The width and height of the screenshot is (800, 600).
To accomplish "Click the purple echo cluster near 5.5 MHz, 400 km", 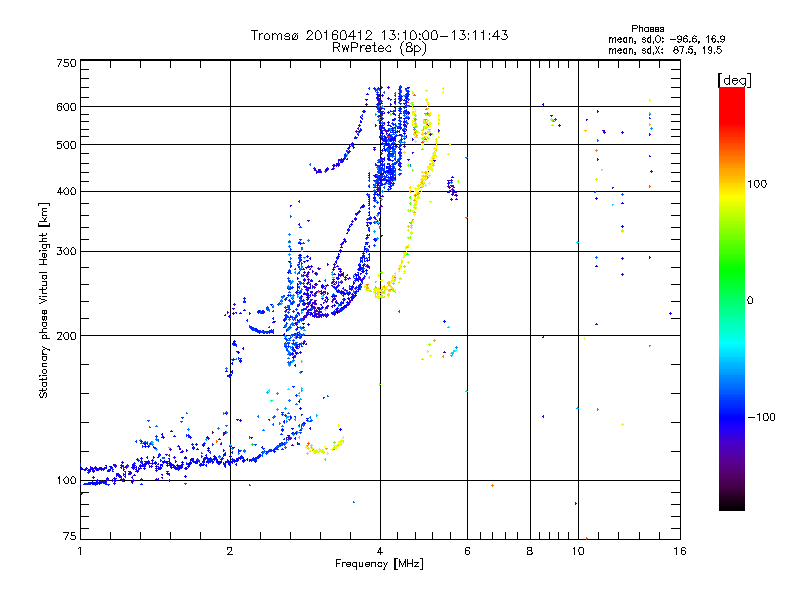I will click(453, 189).
